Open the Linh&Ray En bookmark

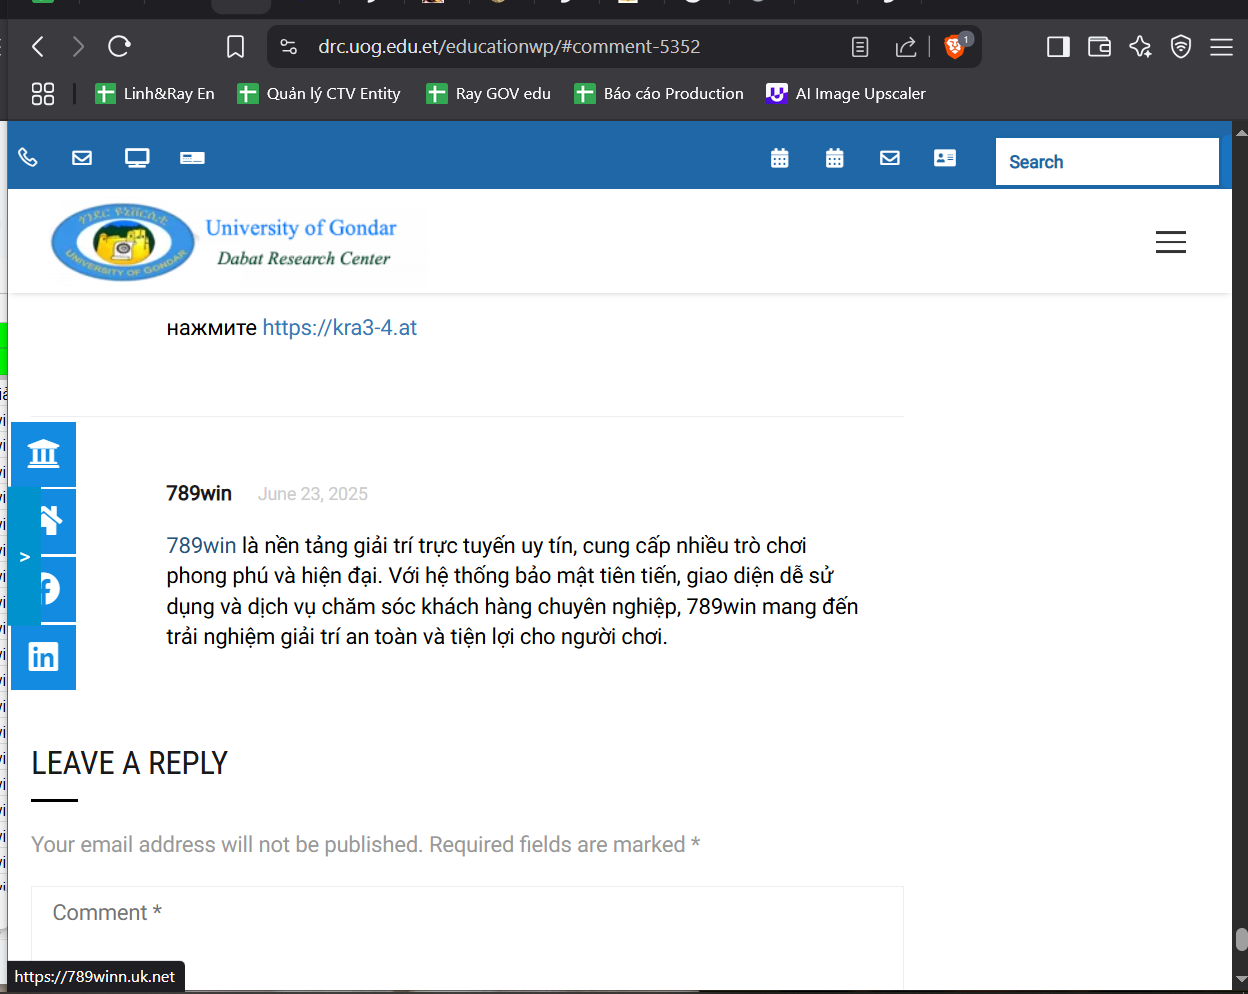coord(155,94)
